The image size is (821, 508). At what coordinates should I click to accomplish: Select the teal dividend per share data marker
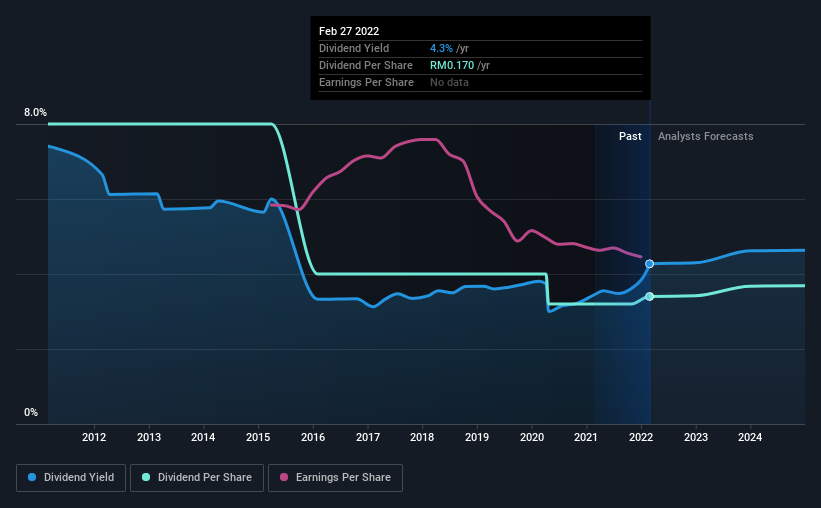coord(649,296)
